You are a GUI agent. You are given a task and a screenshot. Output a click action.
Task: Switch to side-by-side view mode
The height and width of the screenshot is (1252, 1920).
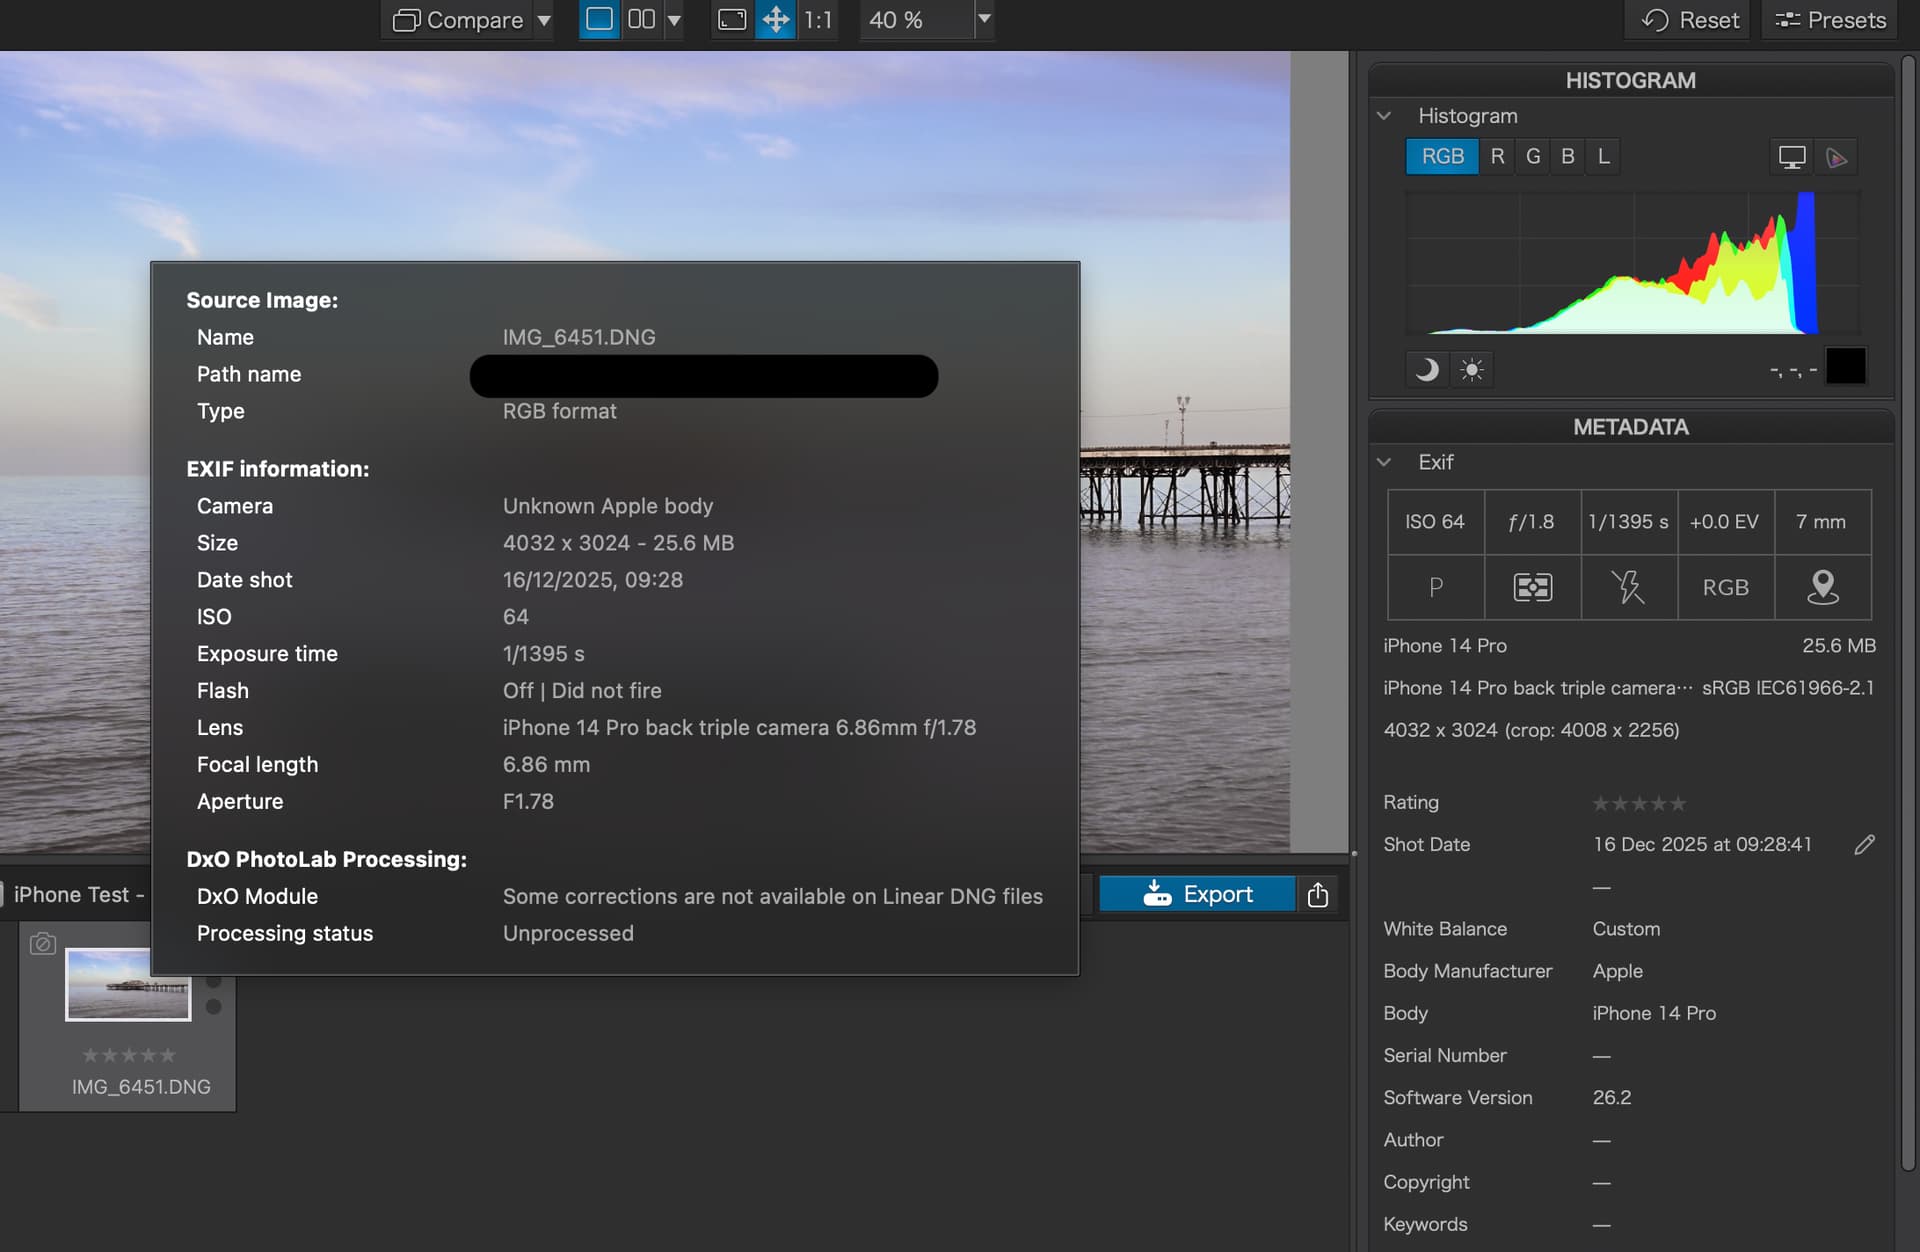[641, 19]
